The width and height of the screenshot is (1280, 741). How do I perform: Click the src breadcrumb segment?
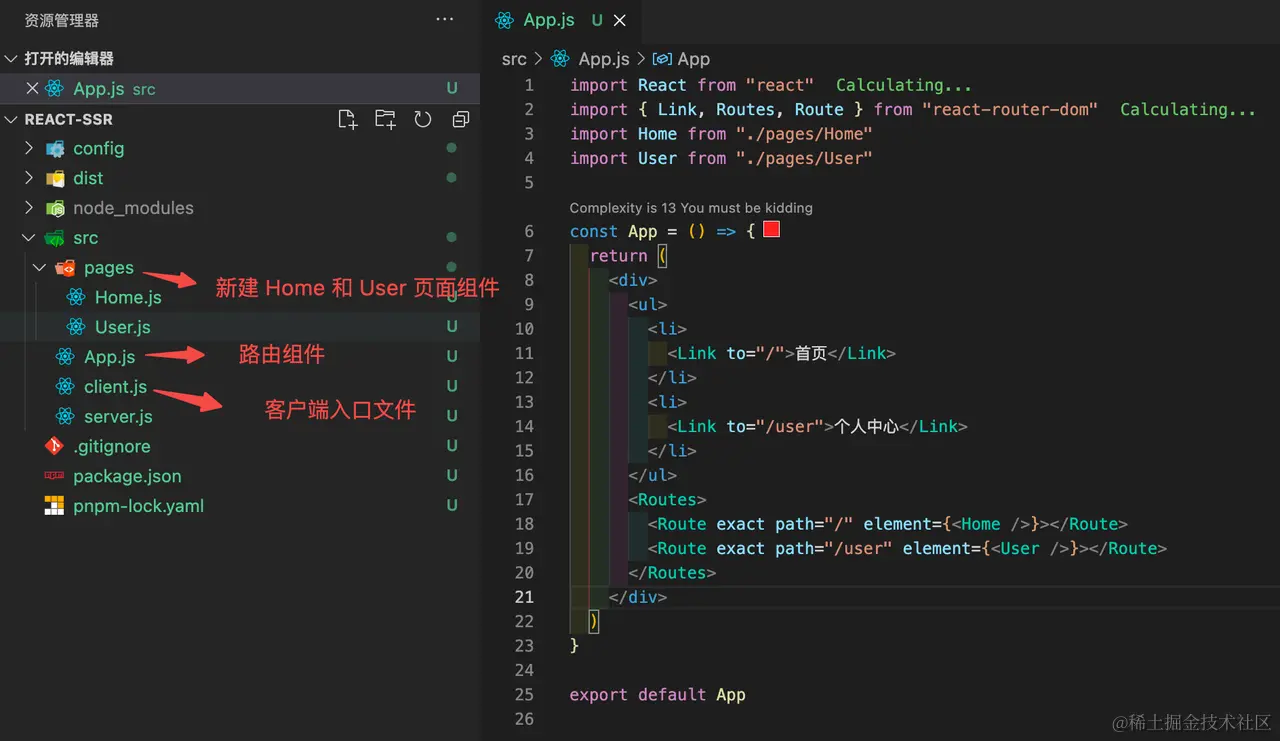click(x=514, y=59)
